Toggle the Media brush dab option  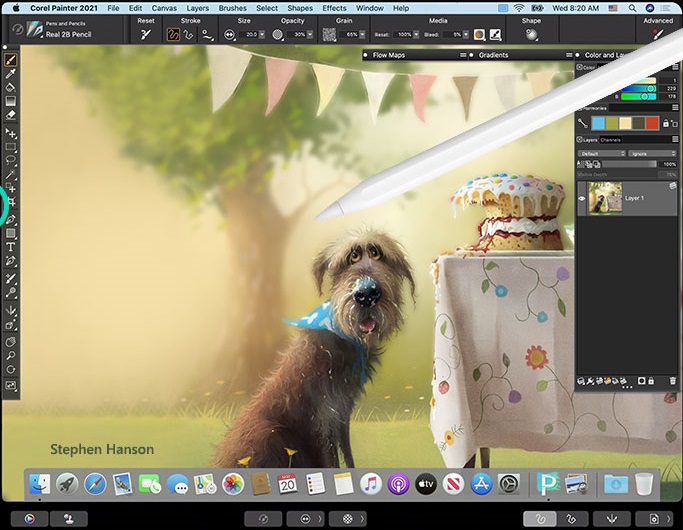click(x=495, y=34)
